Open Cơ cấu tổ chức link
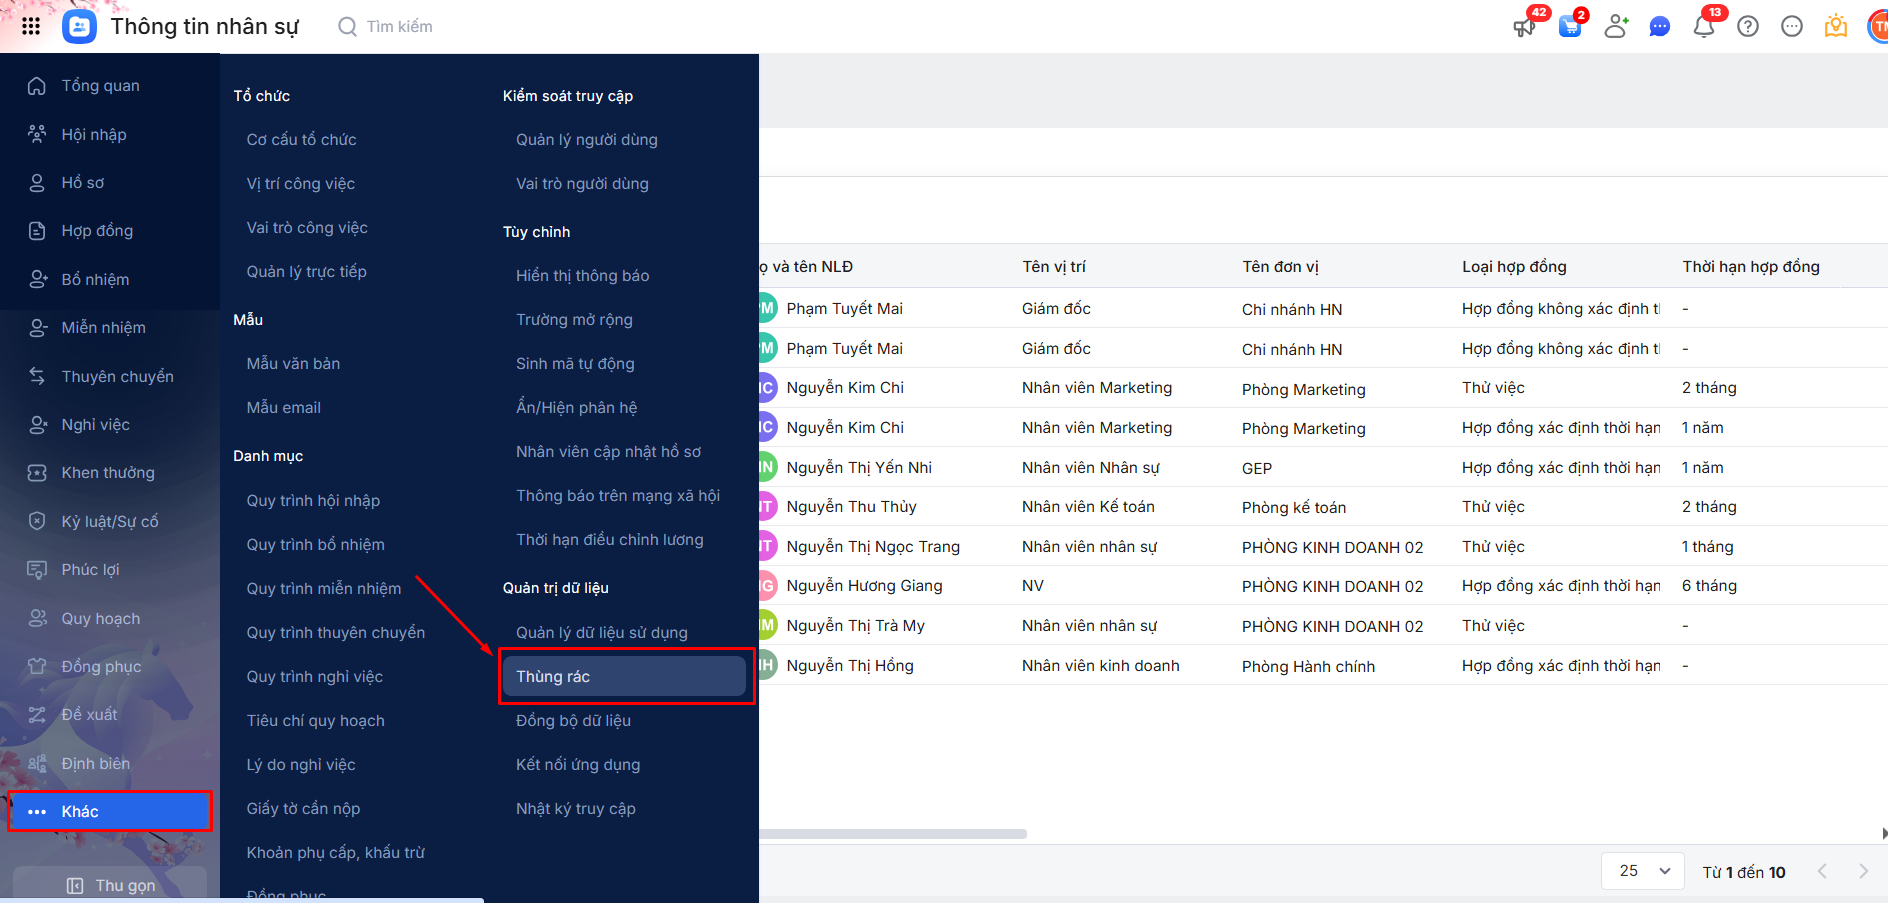This screenshot has height=903, width=1888. coord(301,140)
